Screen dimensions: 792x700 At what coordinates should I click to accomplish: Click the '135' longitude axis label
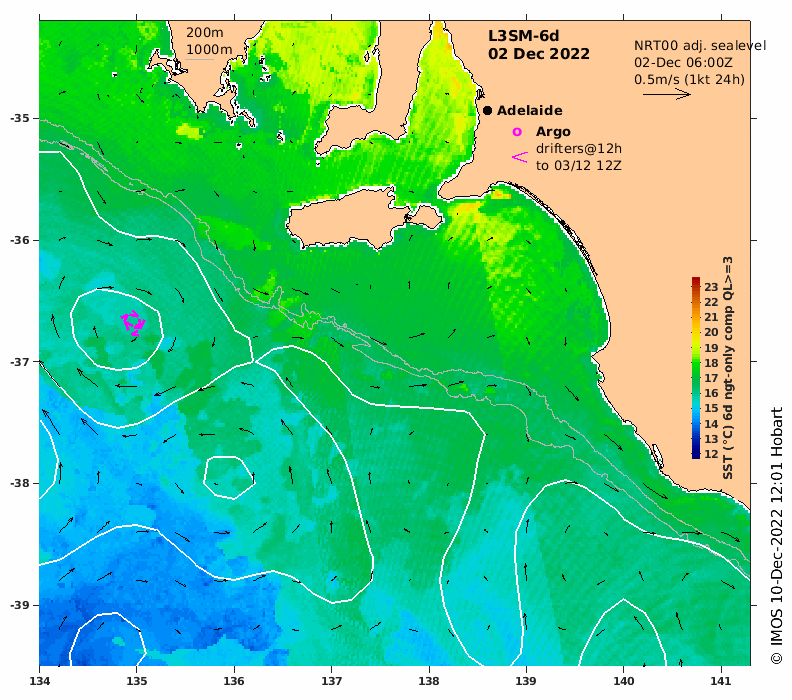(136, 681)
